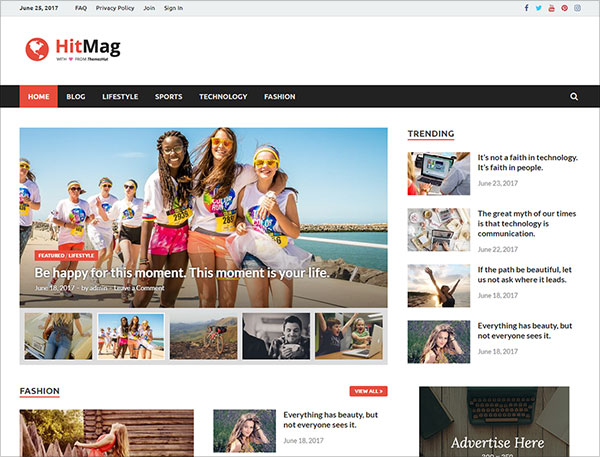Select the color run girls slider thumbnail

click(x=131, y=336)
